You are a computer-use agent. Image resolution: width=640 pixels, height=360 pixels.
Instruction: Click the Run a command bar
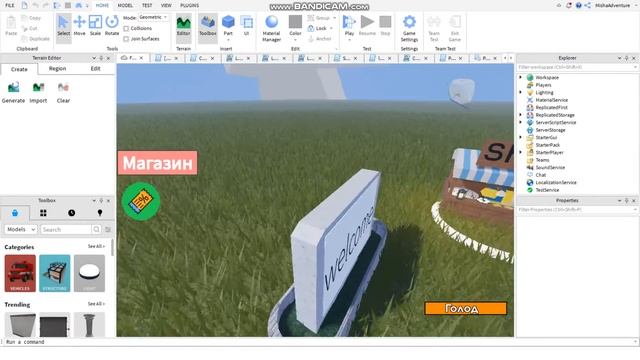pyautogui.click(x=319, y=342)
